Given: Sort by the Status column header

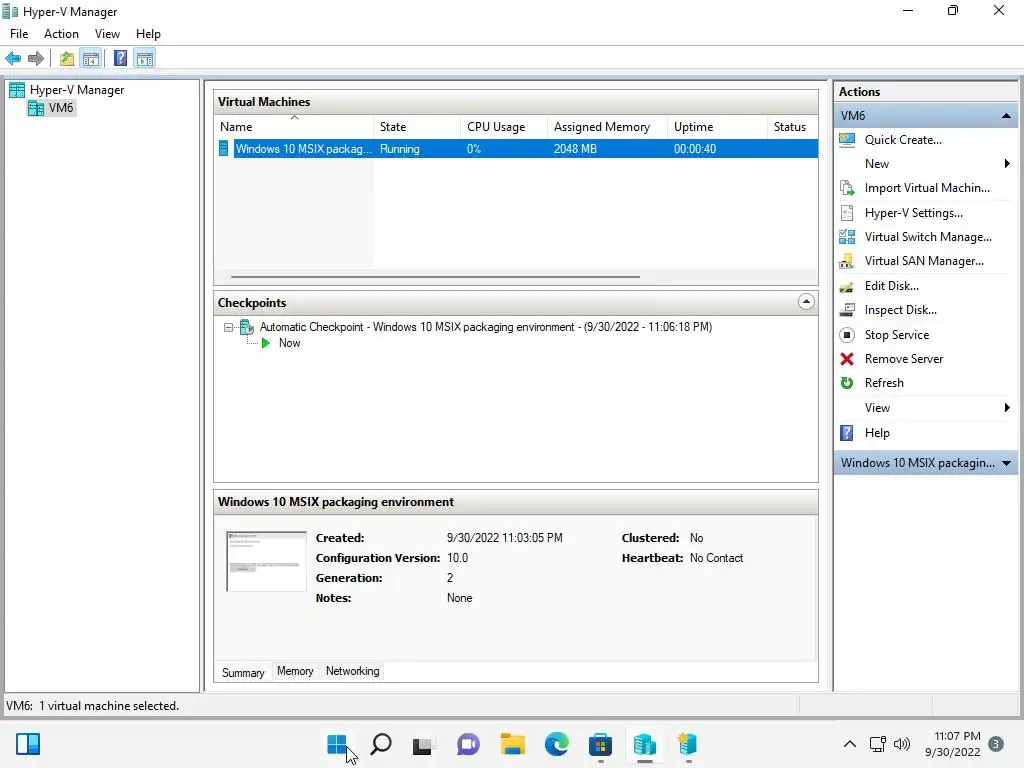Looking at the screenshot, I should pyautogui.click(x=792, y=127).
